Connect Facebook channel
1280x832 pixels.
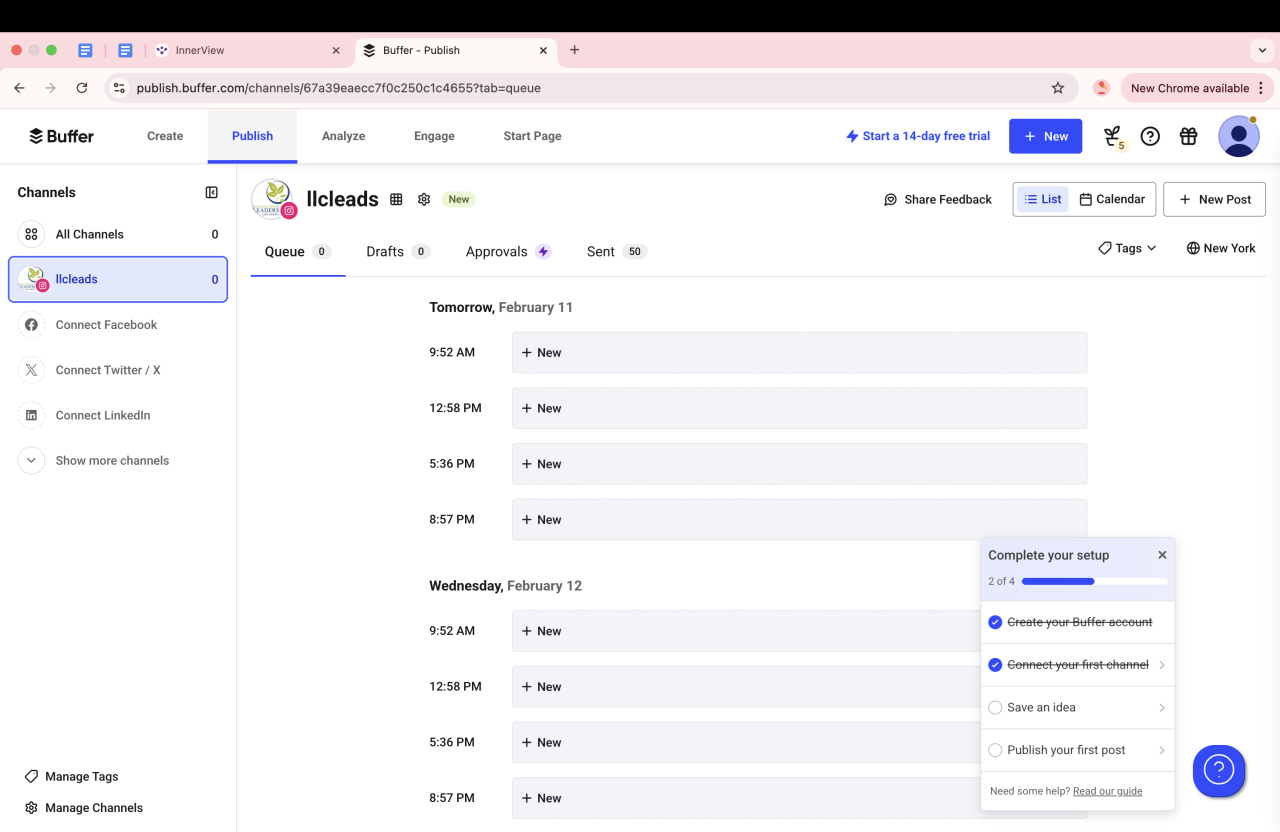118,325
